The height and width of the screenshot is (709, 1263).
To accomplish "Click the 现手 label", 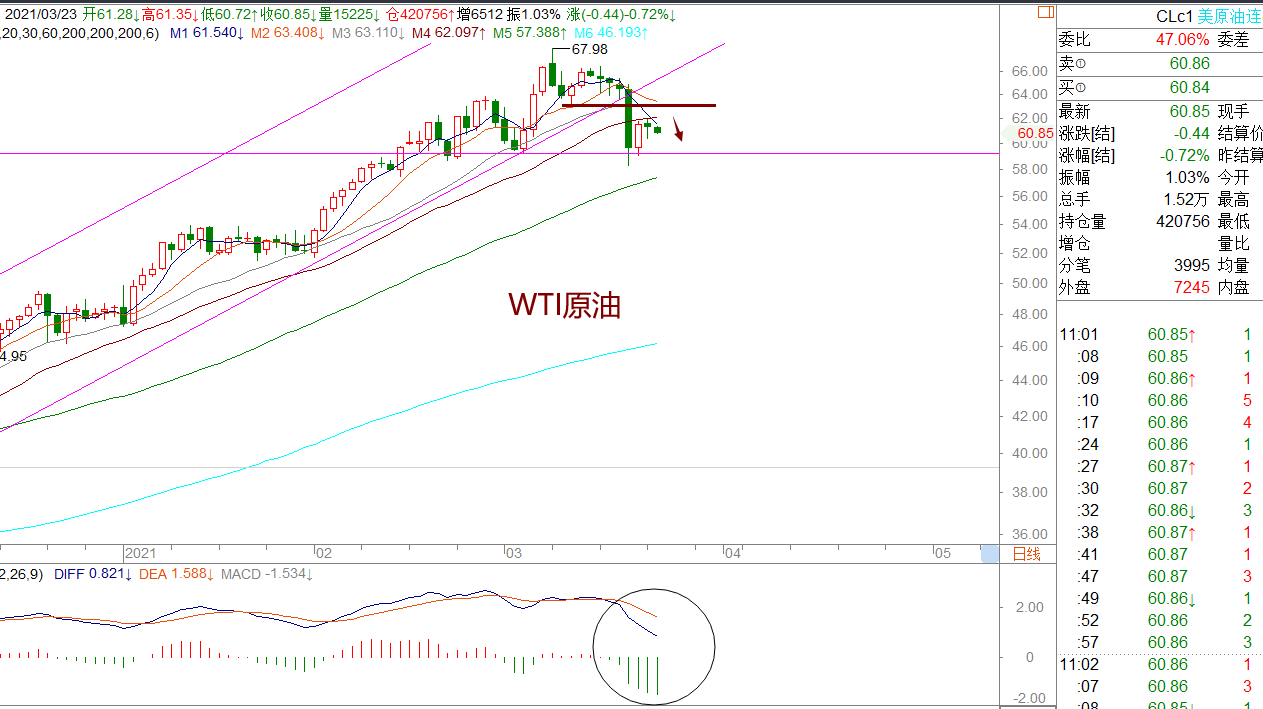I will pos(1233,111).
